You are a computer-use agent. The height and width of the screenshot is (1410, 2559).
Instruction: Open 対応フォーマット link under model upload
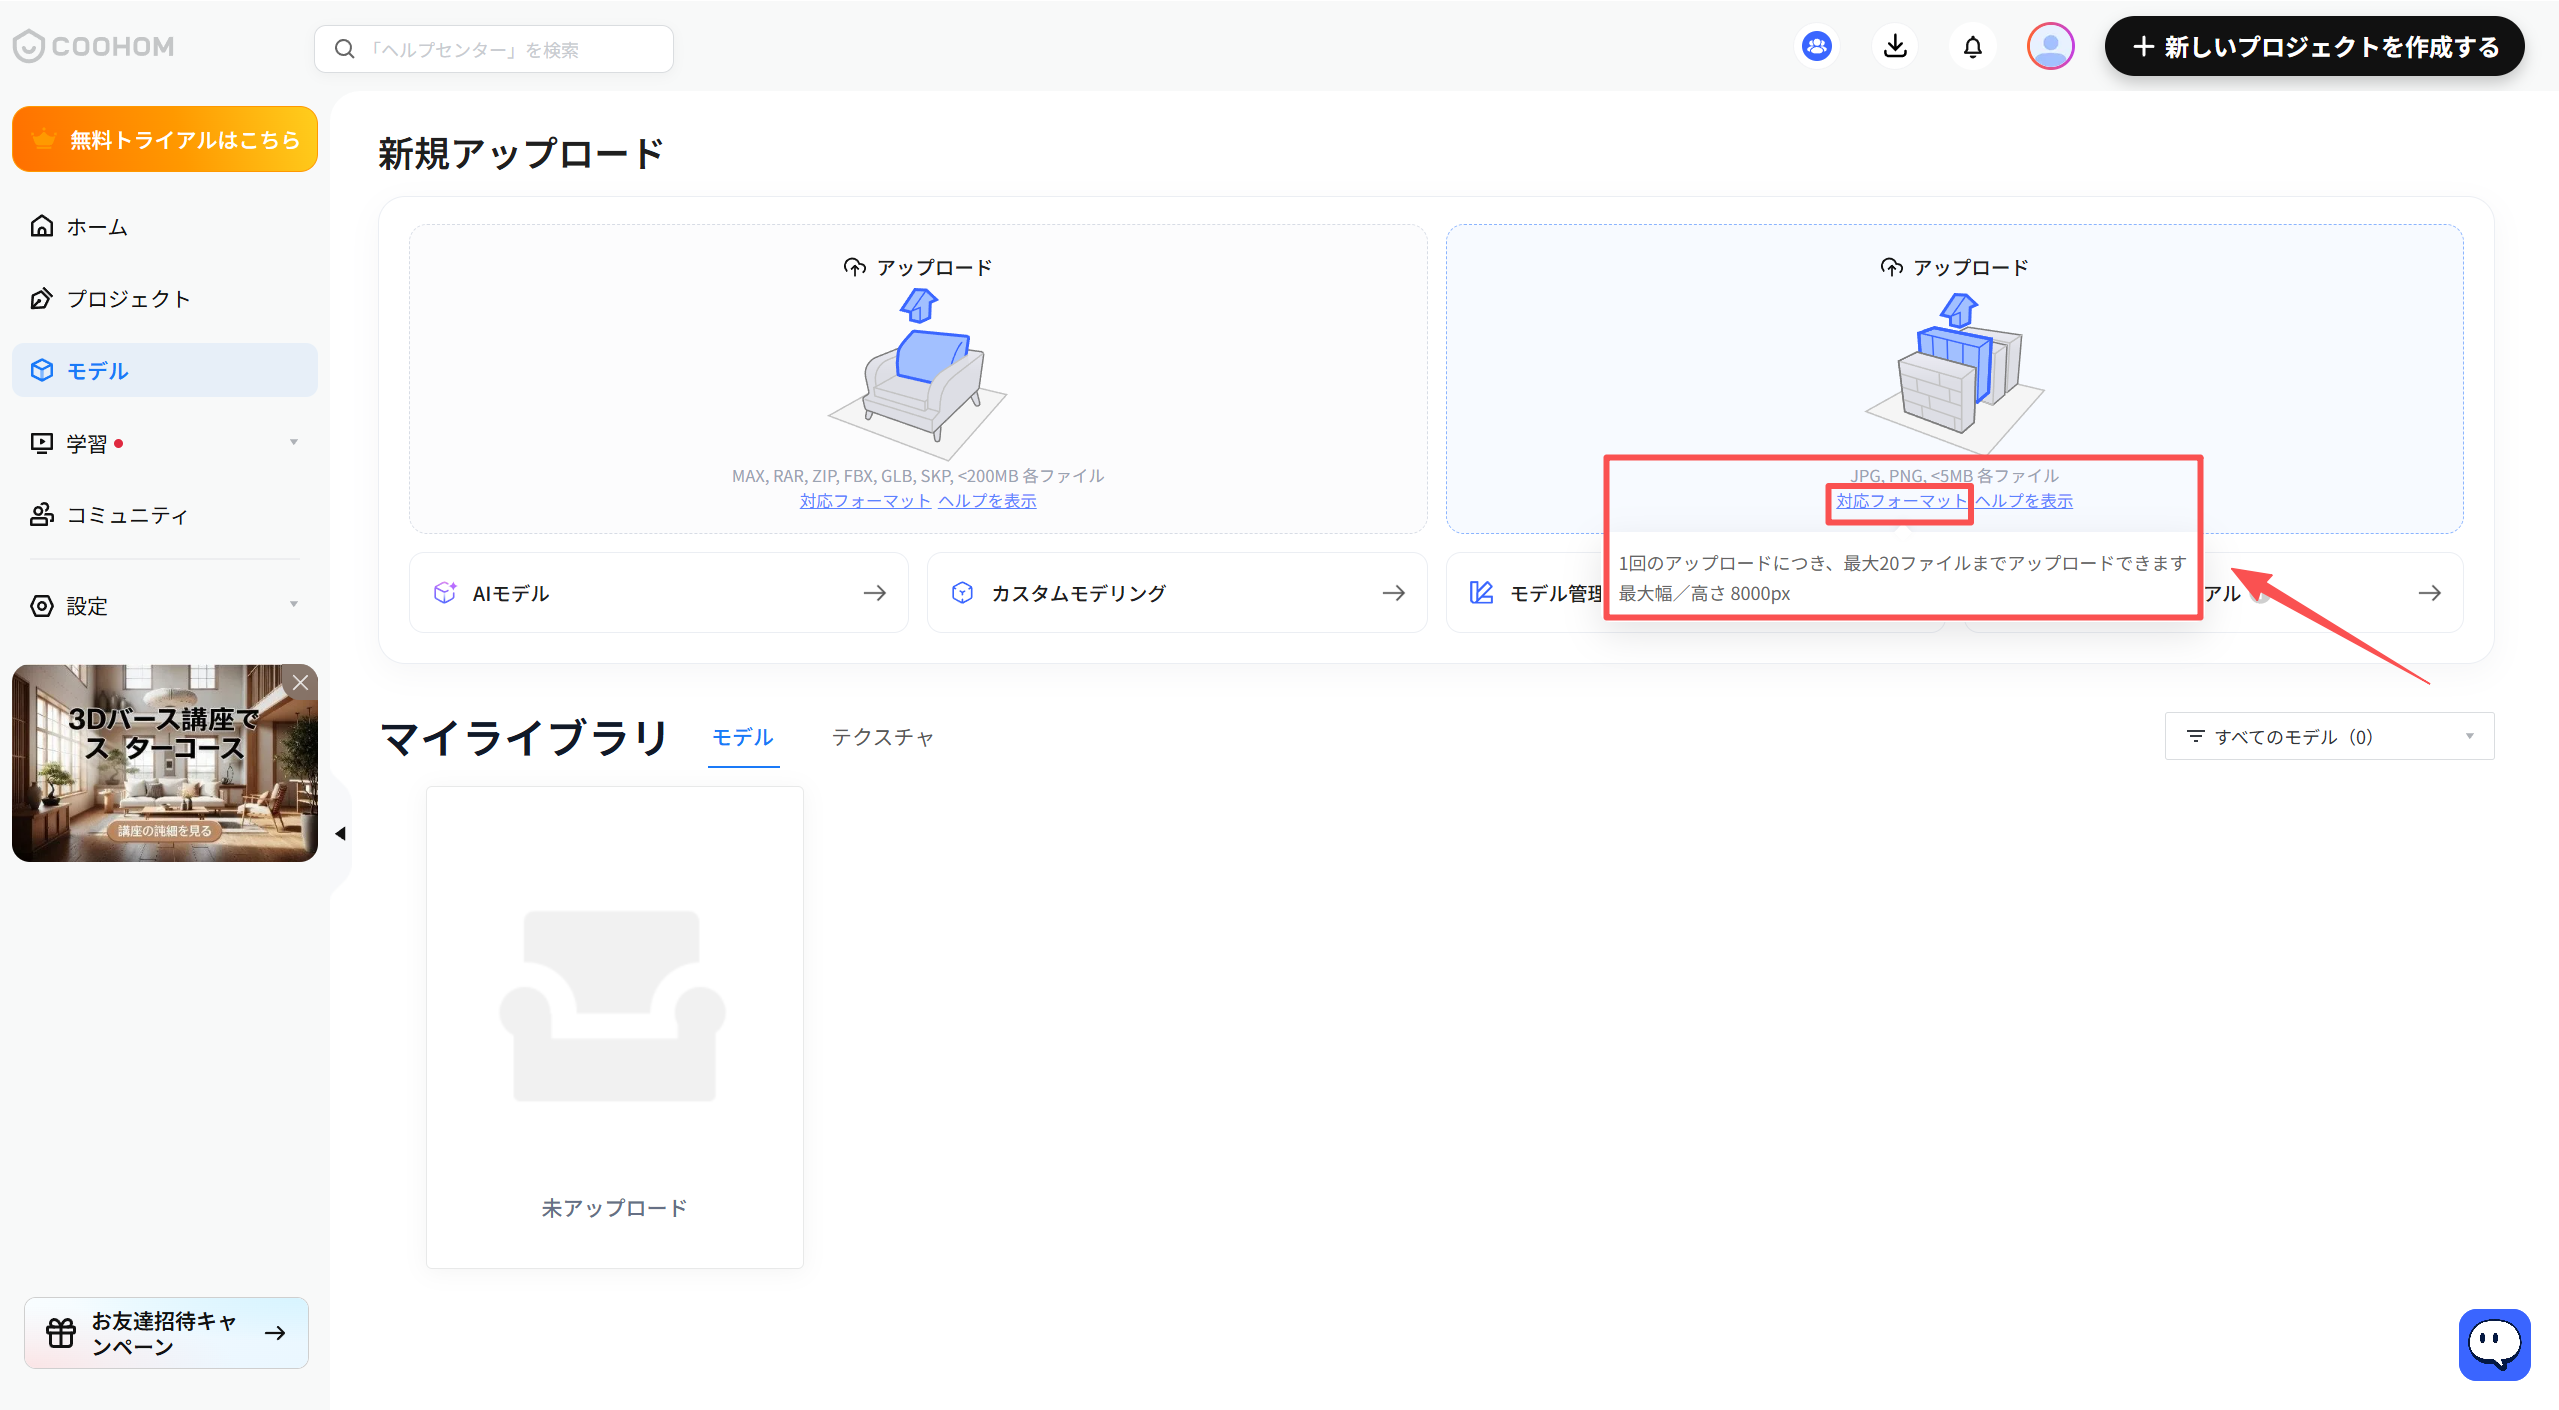pyautogui.click(x=865, y=501)
